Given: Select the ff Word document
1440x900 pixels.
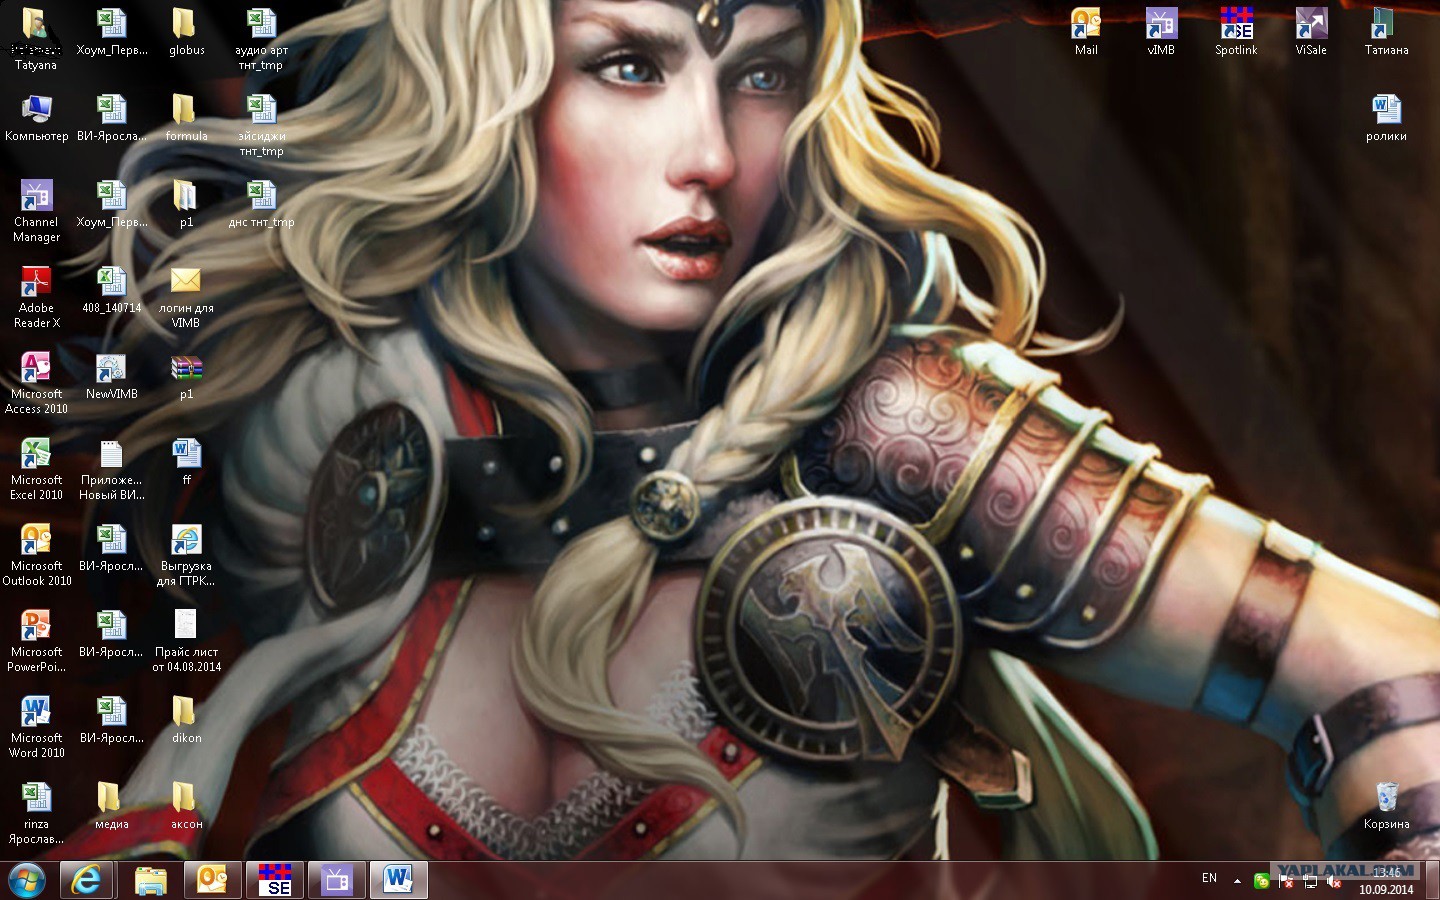Looking at the screenshot, I should pos(186,463).
